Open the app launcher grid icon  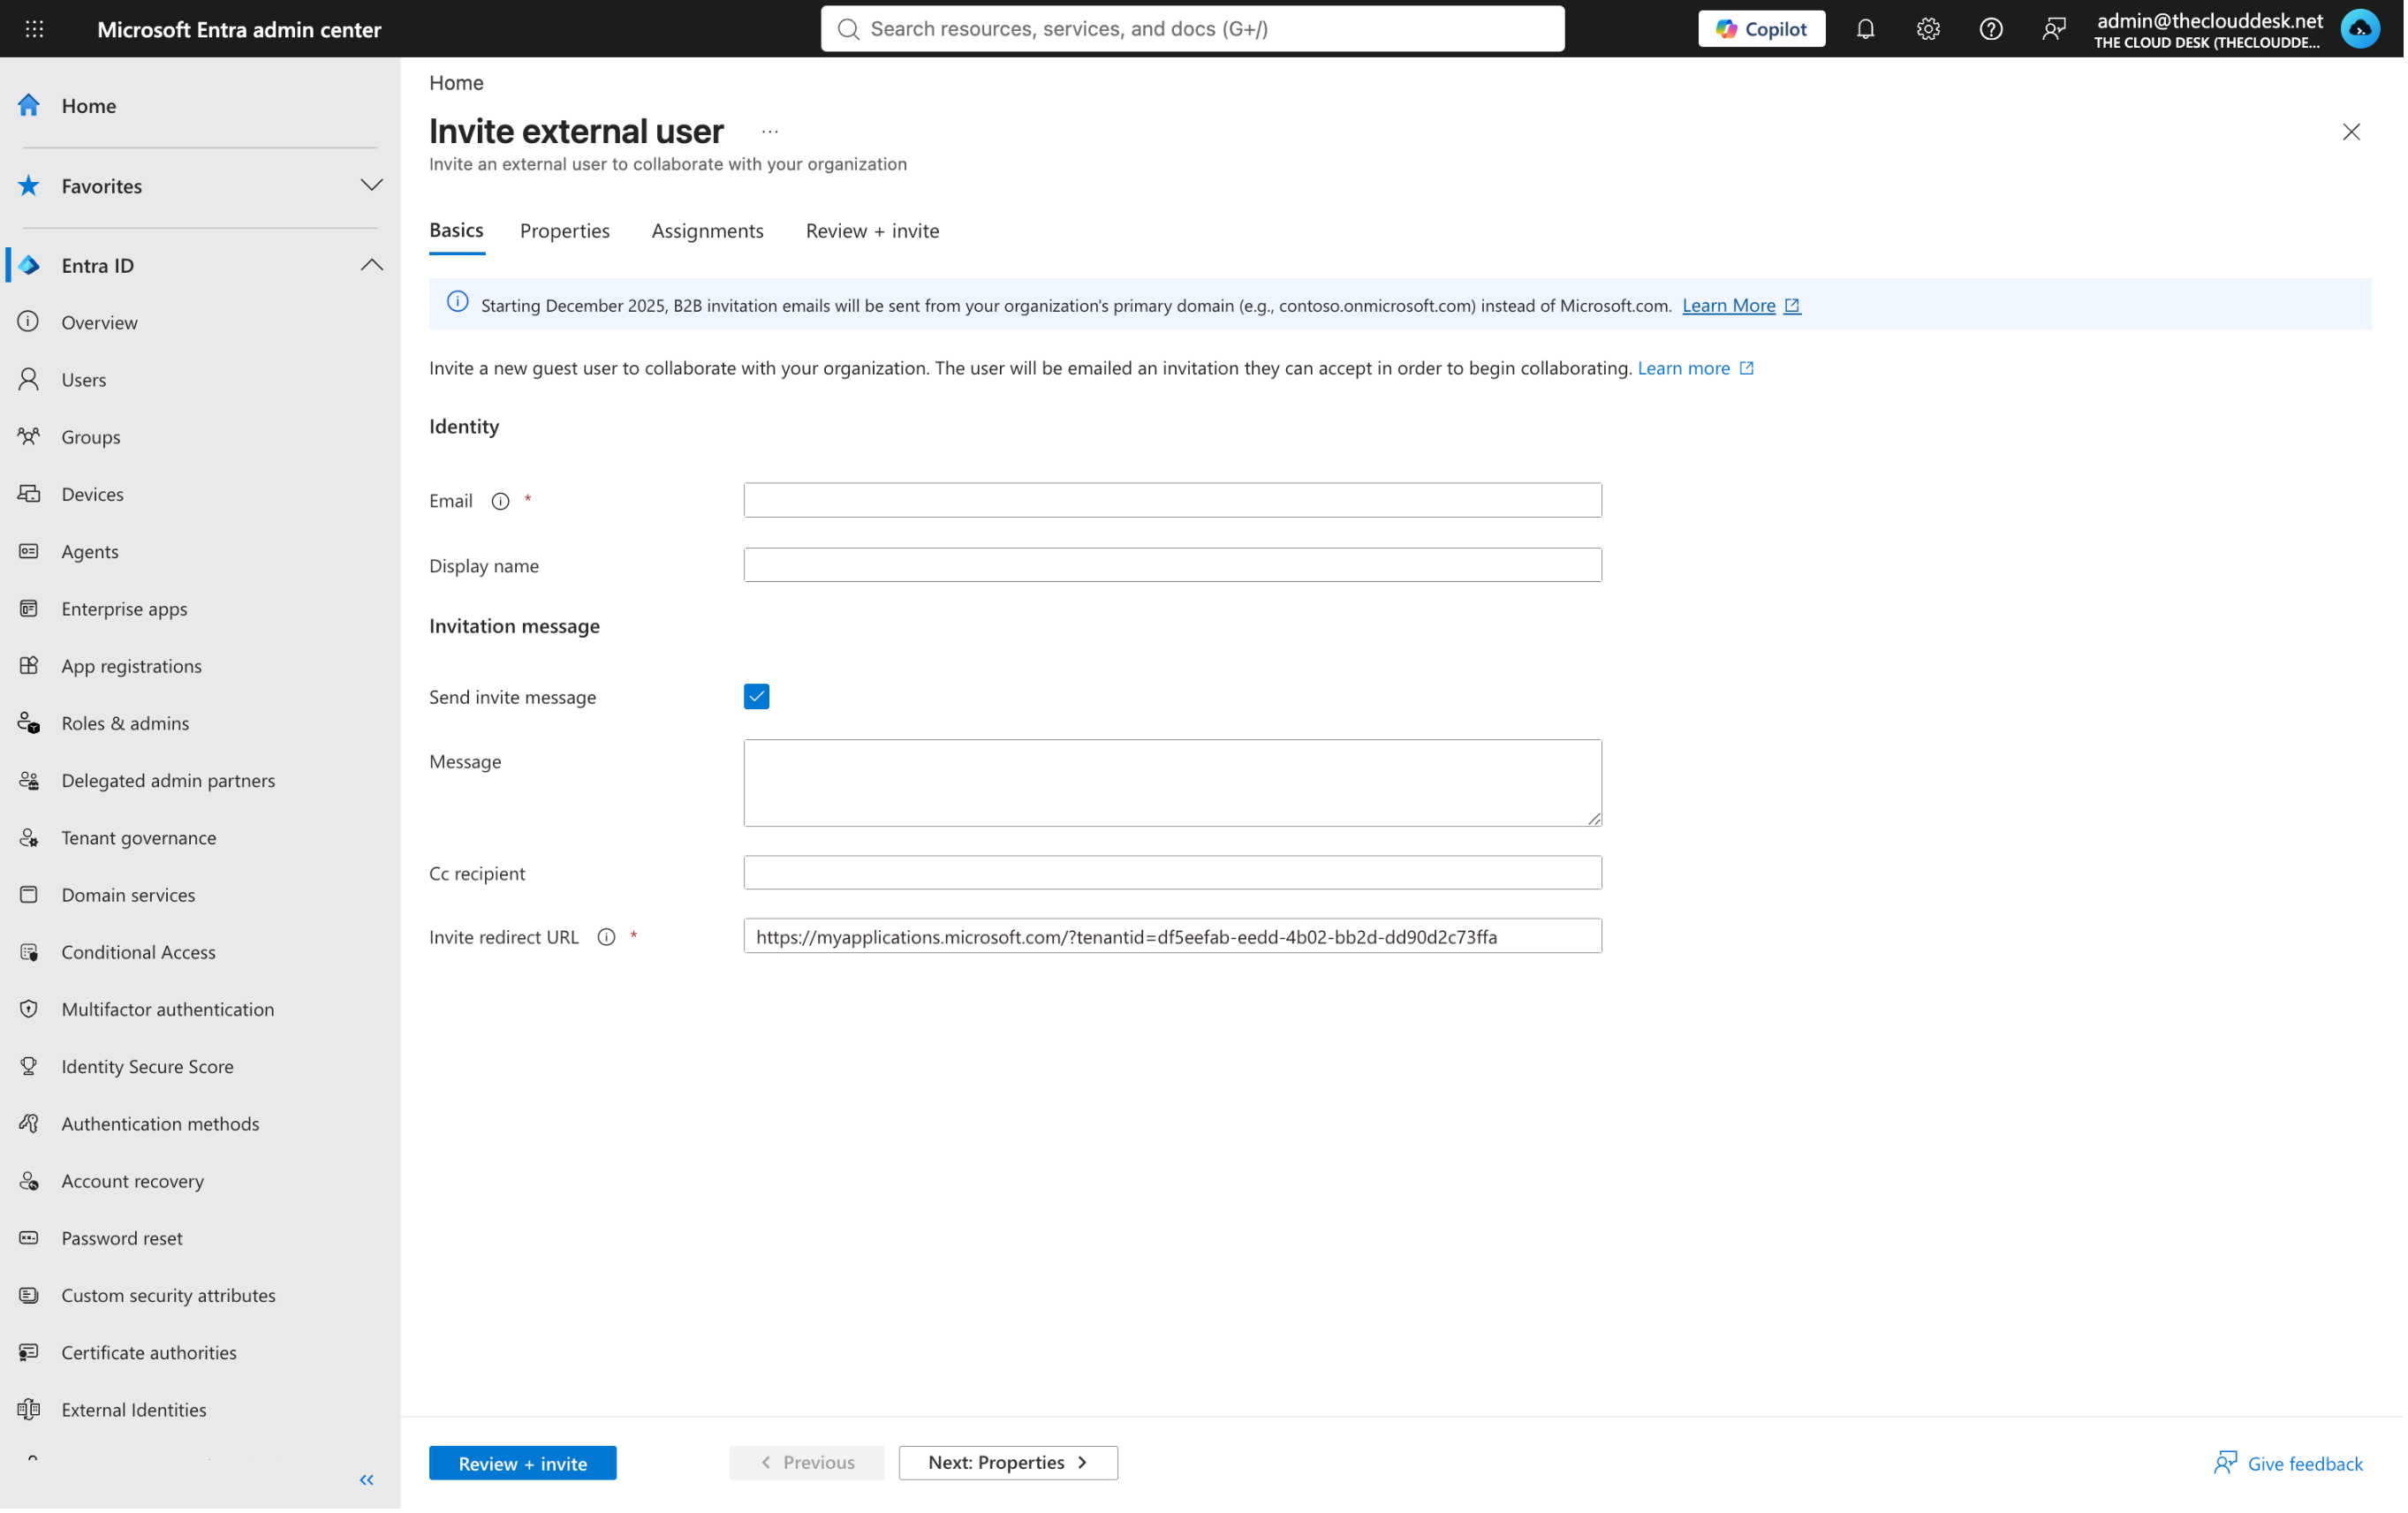tap(34, 29)
